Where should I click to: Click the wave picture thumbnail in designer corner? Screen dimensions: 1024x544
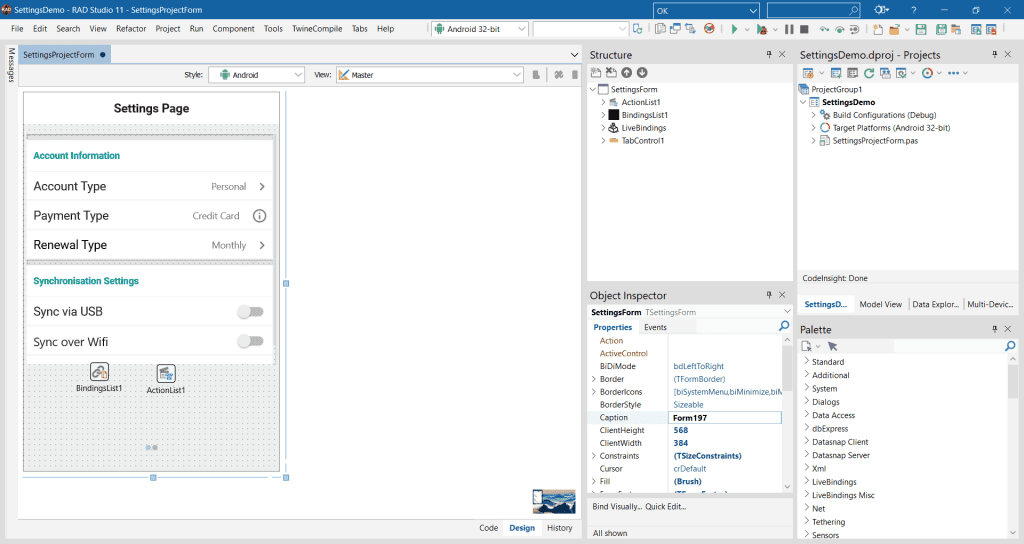[x=554, y=502]
